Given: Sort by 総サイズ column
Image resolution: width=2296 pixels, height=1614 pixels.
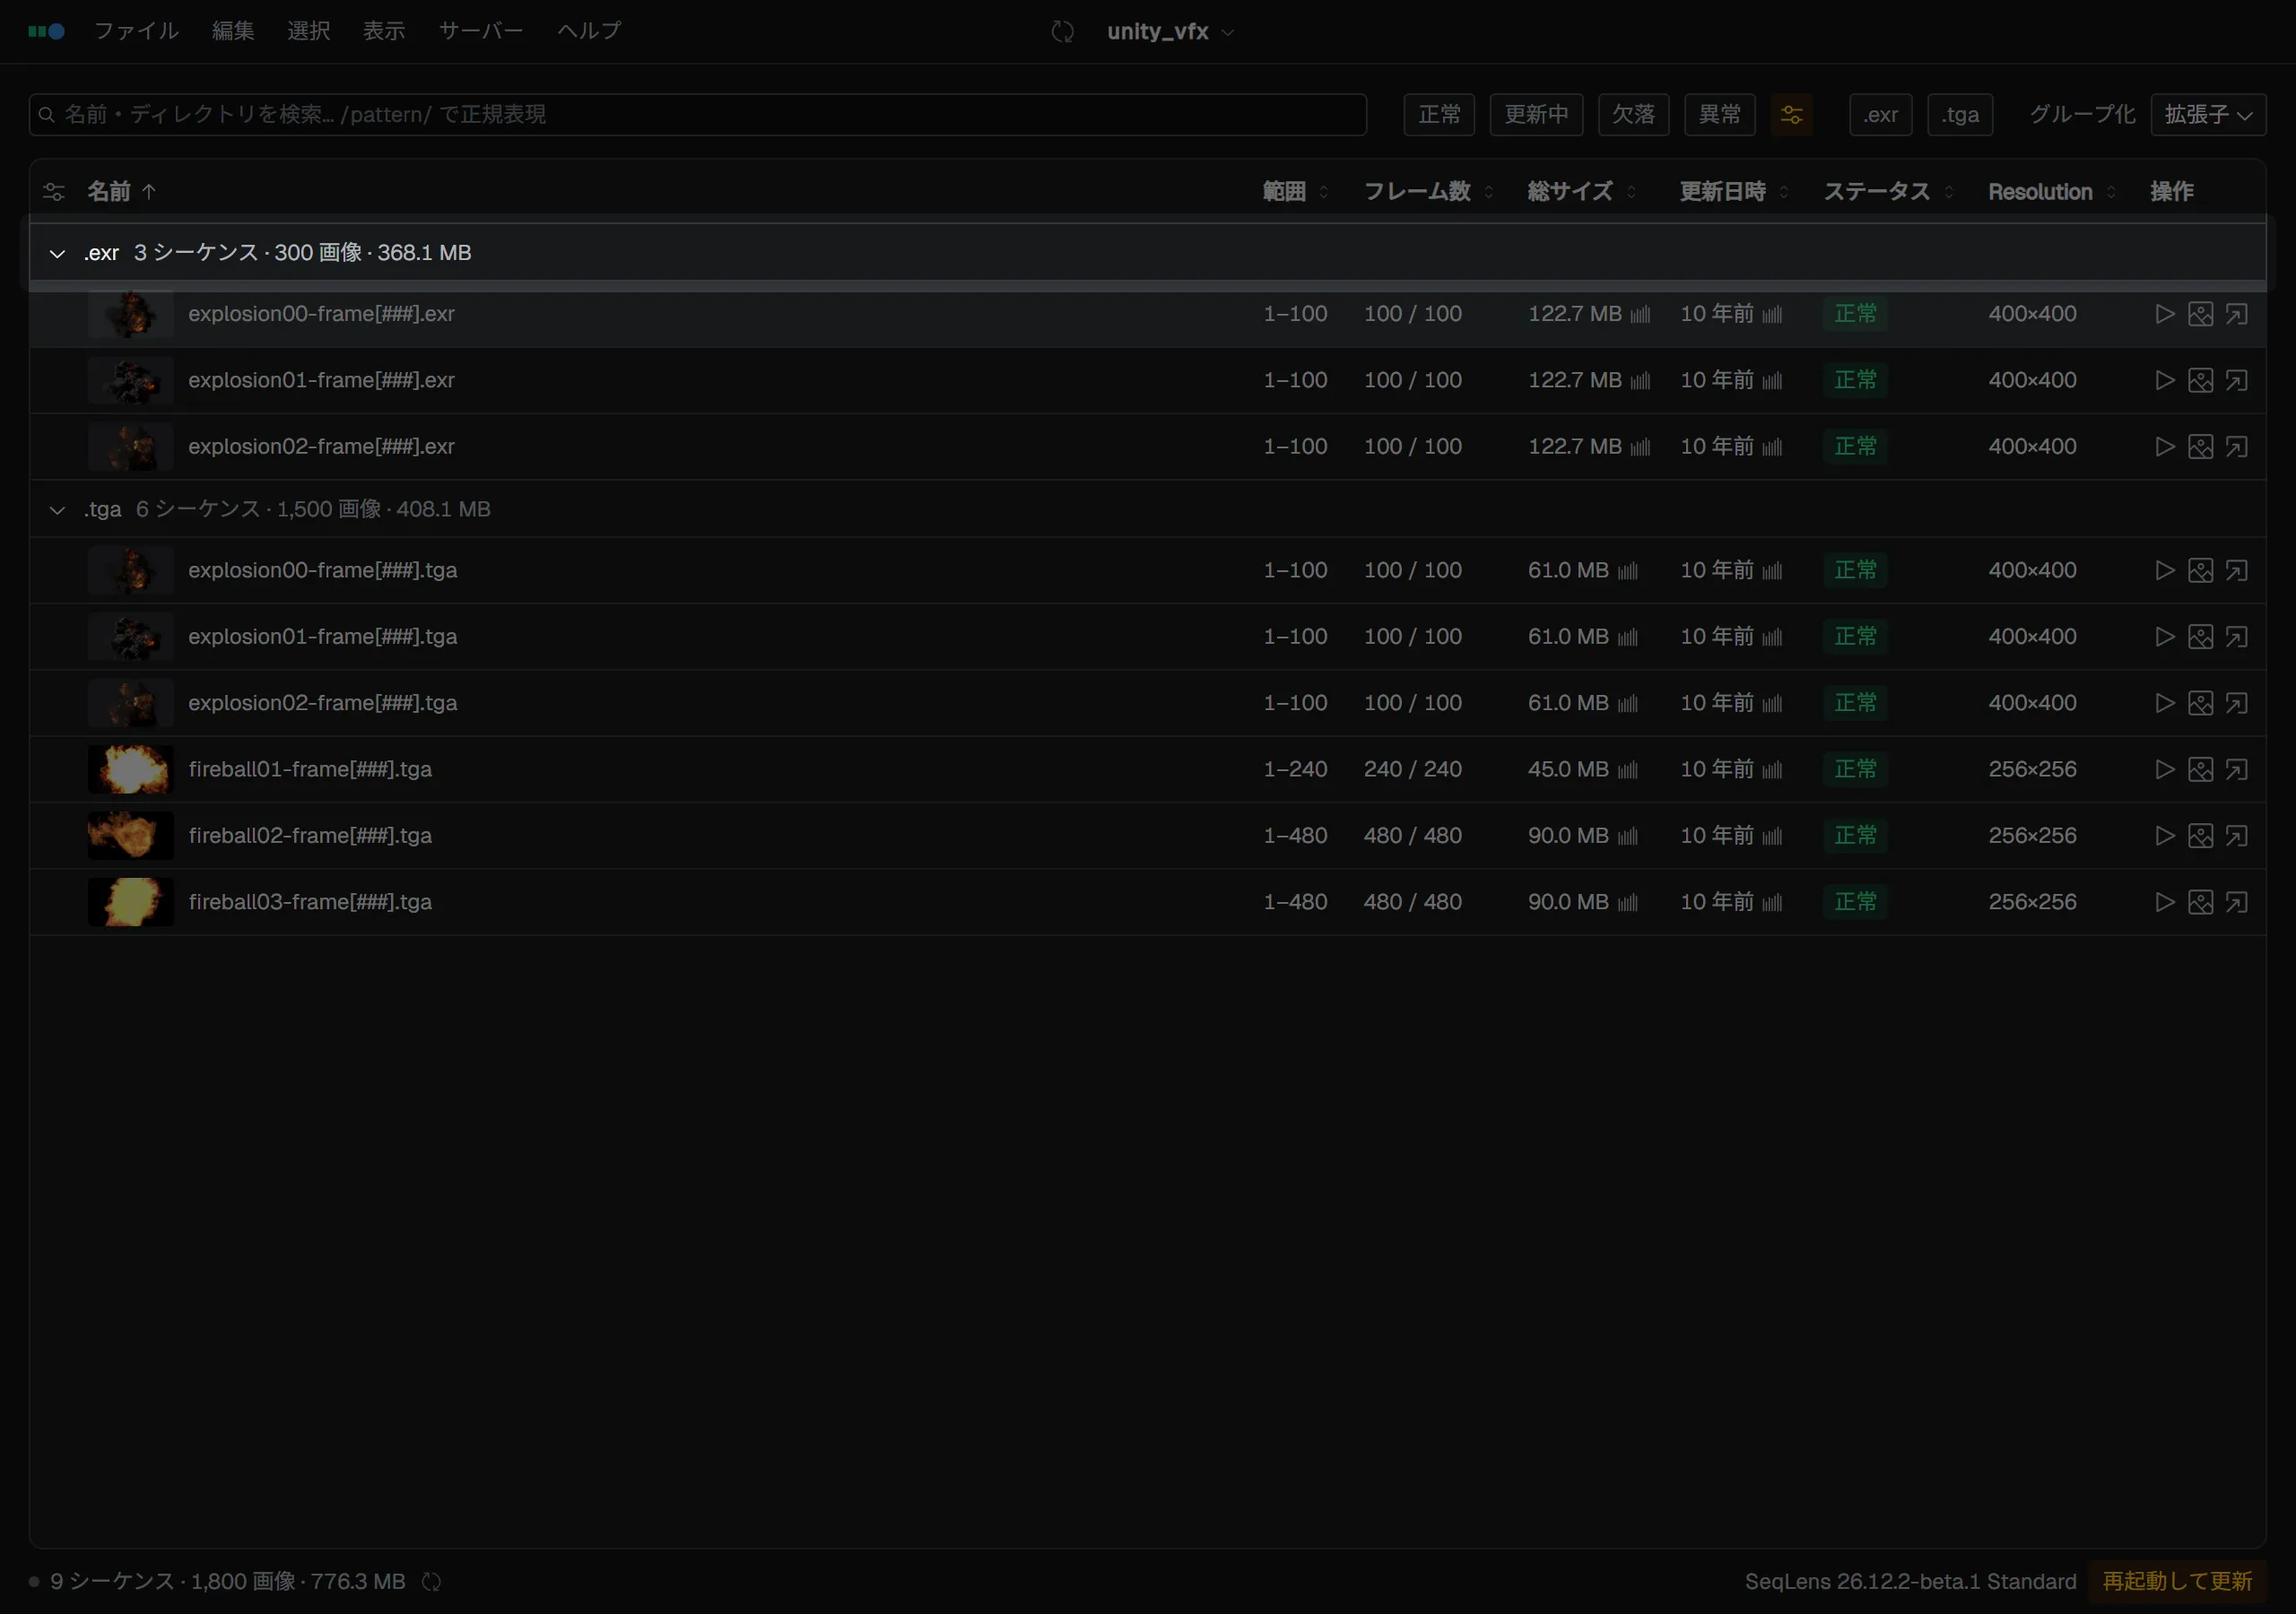Looking at the screenshot, I should pyautogui.click(x=1582, y=192).
